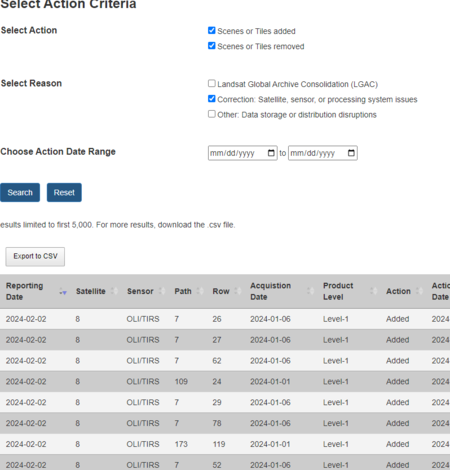Select Row value 119 in table

click(x=219, y=444)
